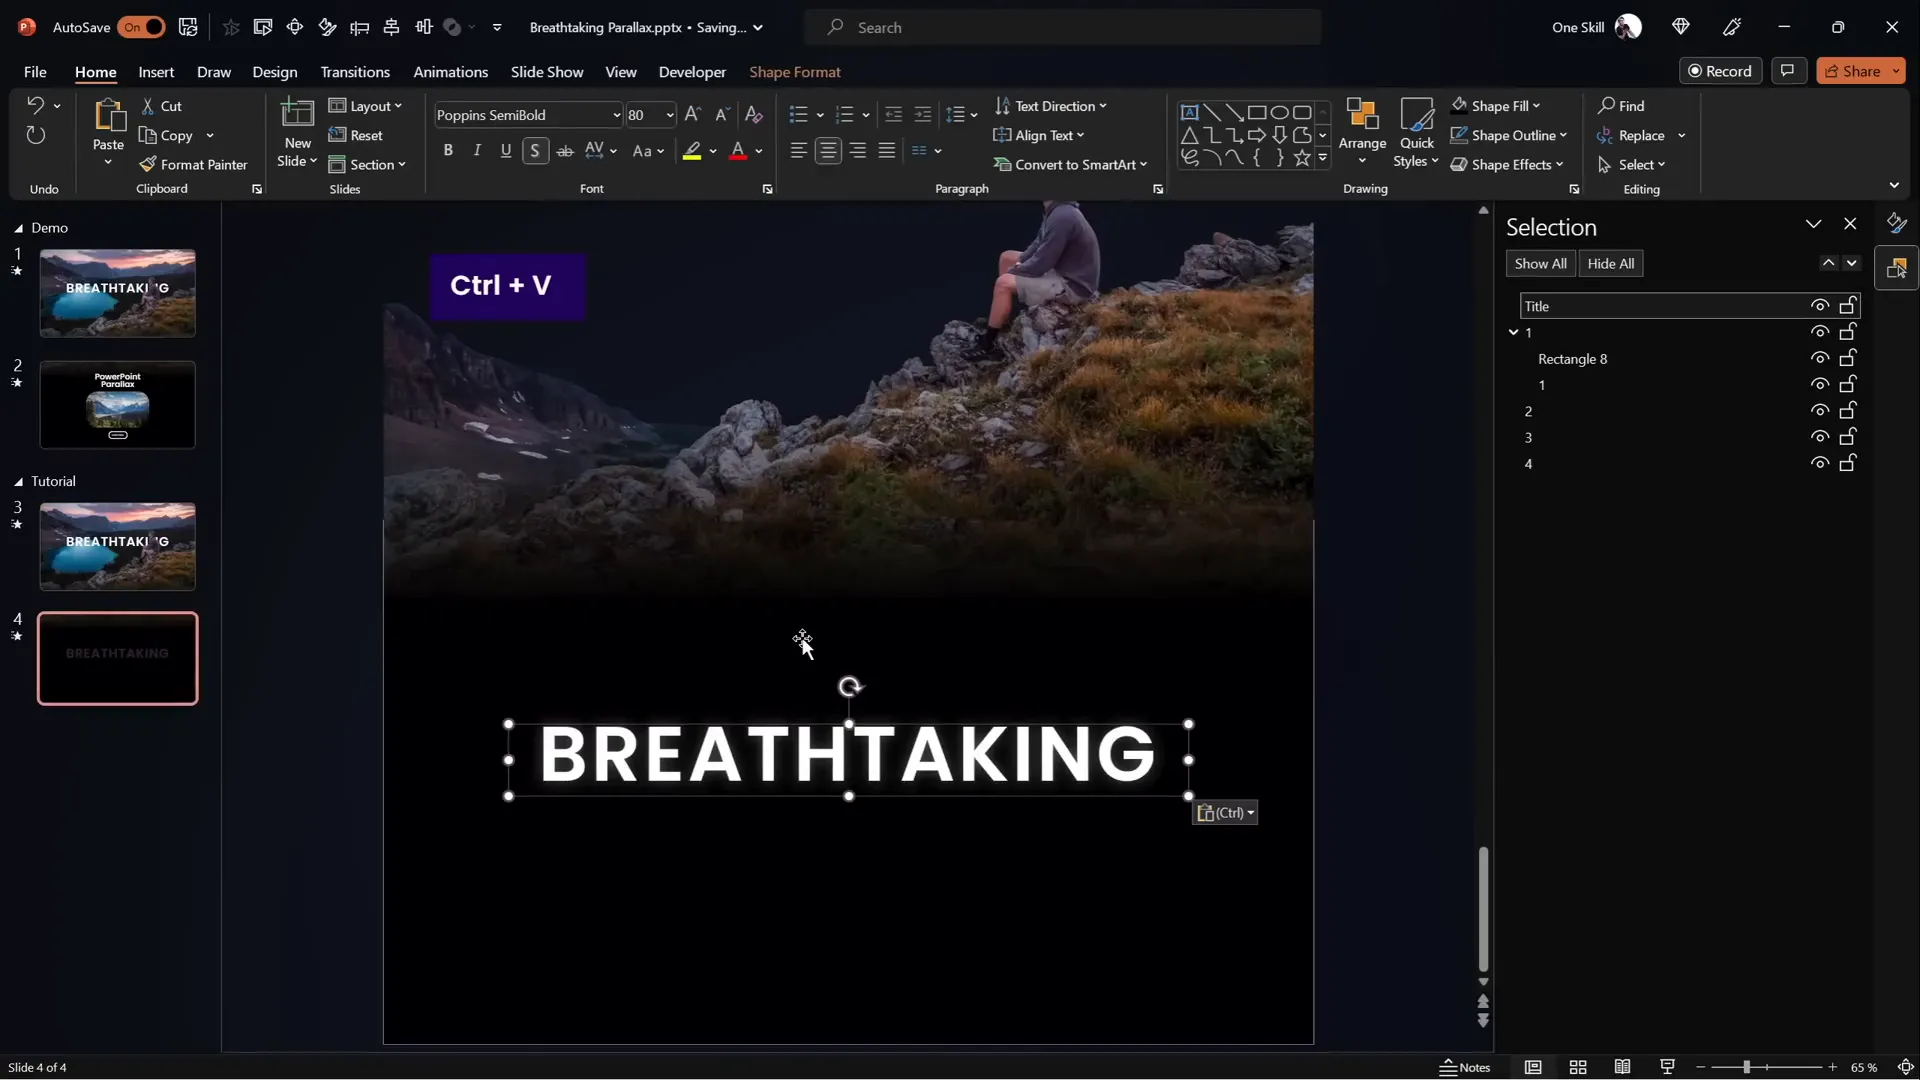The width and height of the screenshot is (1920, 1080).
Task: Switch to the Animations ribbon tab
Action: [451, 72]
